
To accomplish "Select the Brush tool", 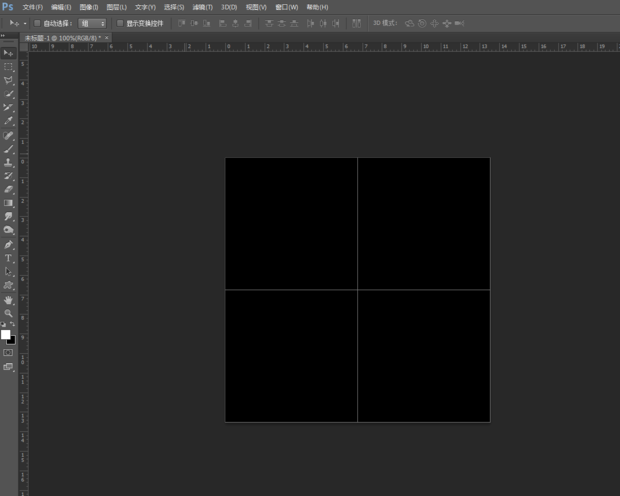I will tap(8, 148).
